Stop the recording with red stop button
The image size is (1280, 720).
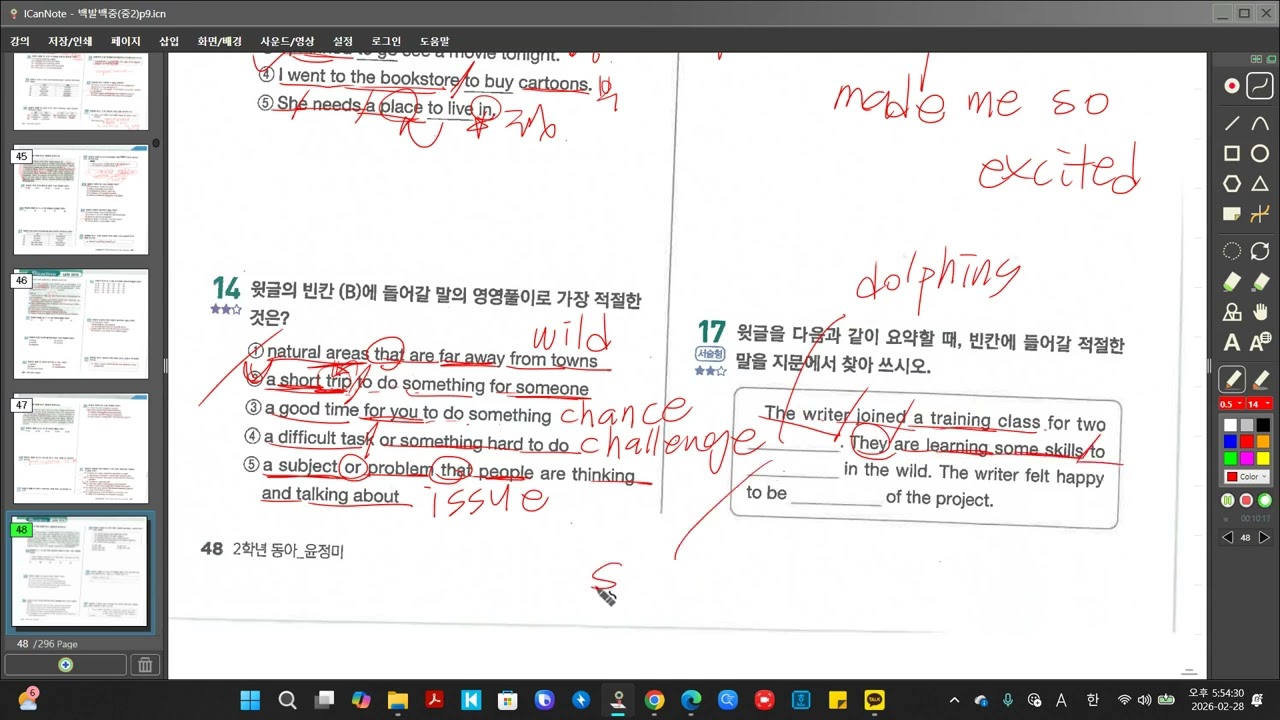(1246, 500)
